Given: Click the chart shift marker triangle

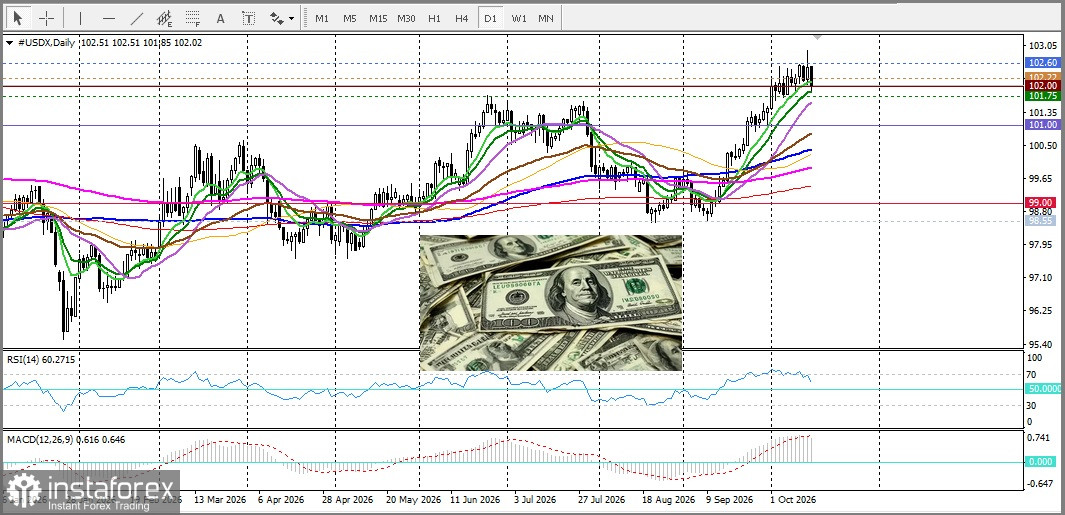Looking at the screenshot, I should [x=817, y=36].
